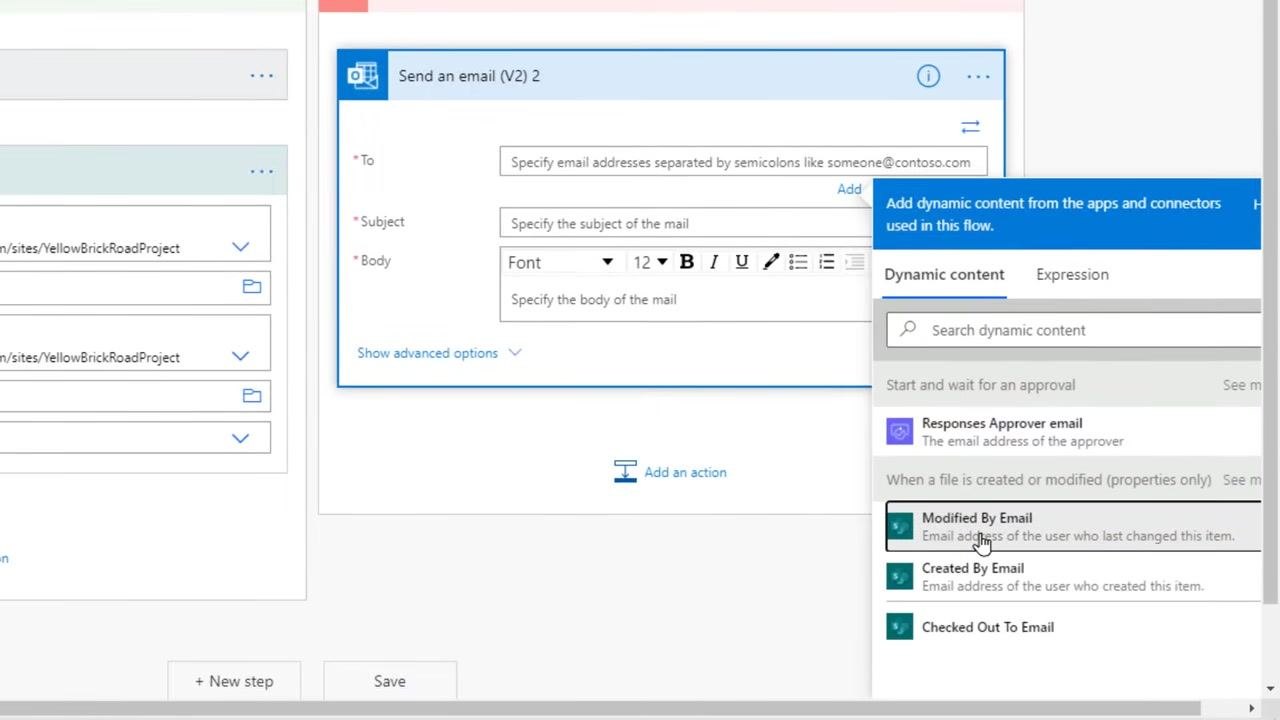This screenshot has height=720, width=1280.
Task: Open second YellowBrickRoadProject site dropdown
Action: coord(240,356)
